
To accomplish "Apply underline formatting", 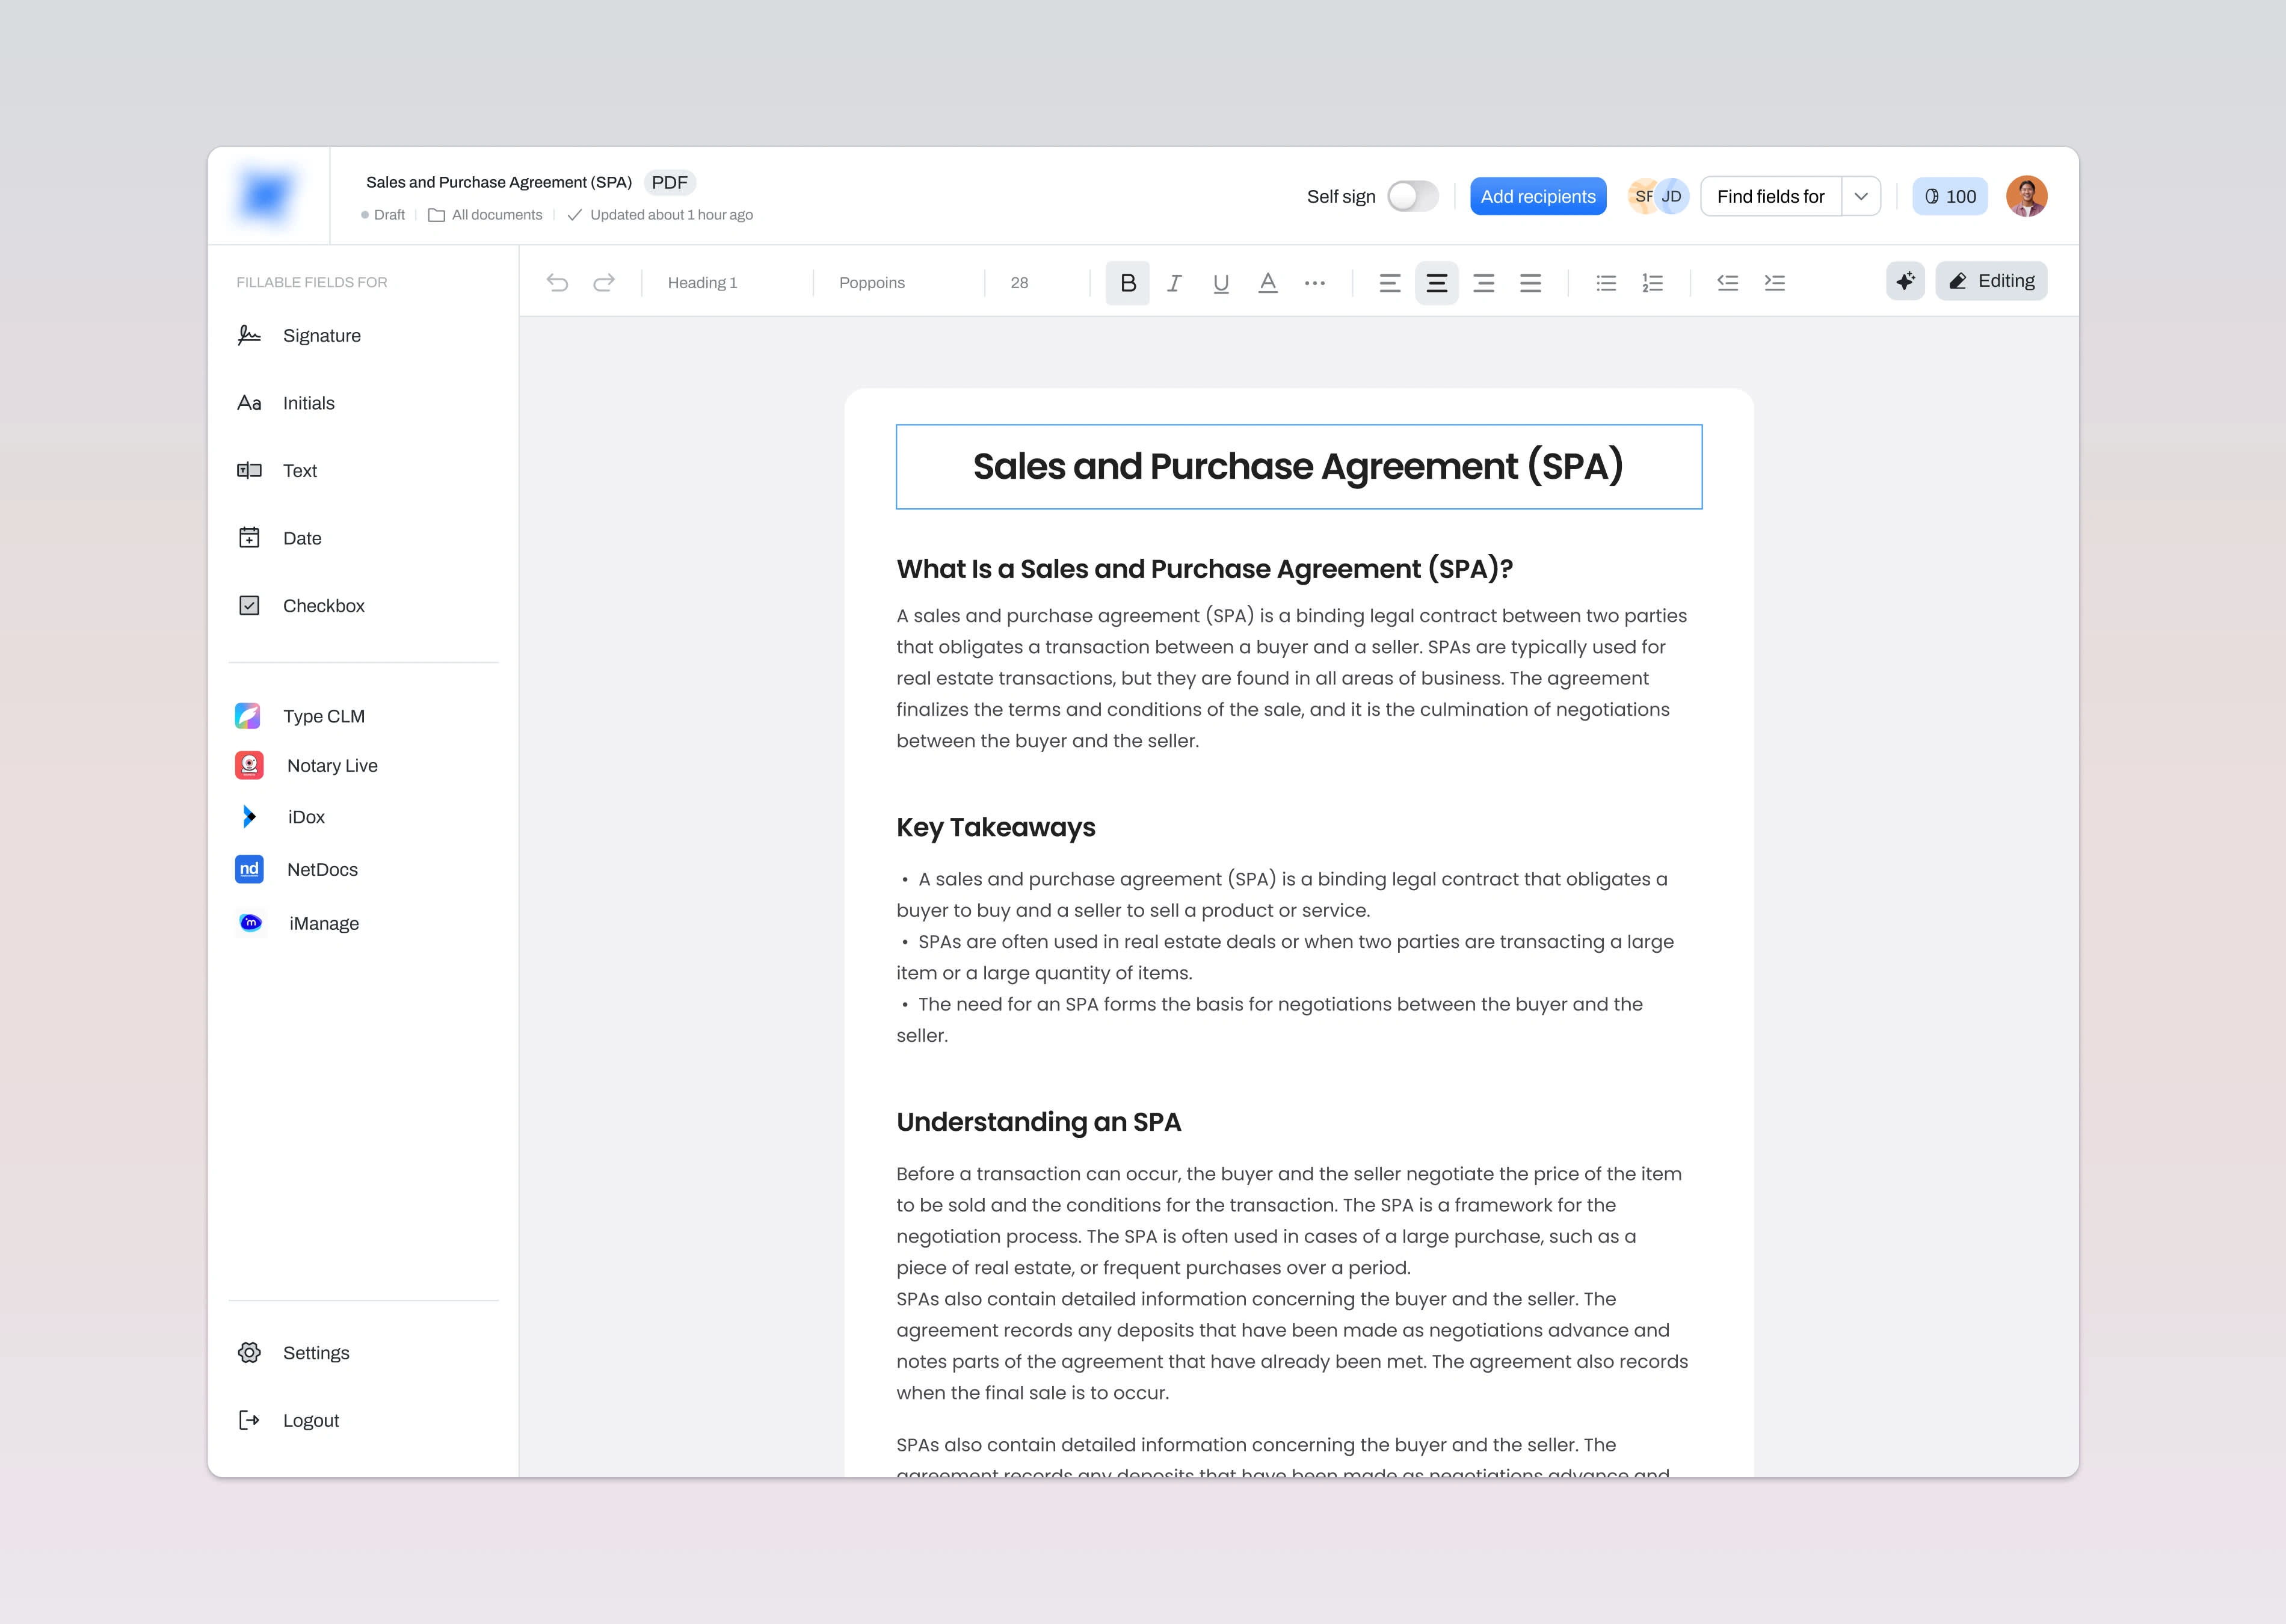I will [x=1221, y=283].
